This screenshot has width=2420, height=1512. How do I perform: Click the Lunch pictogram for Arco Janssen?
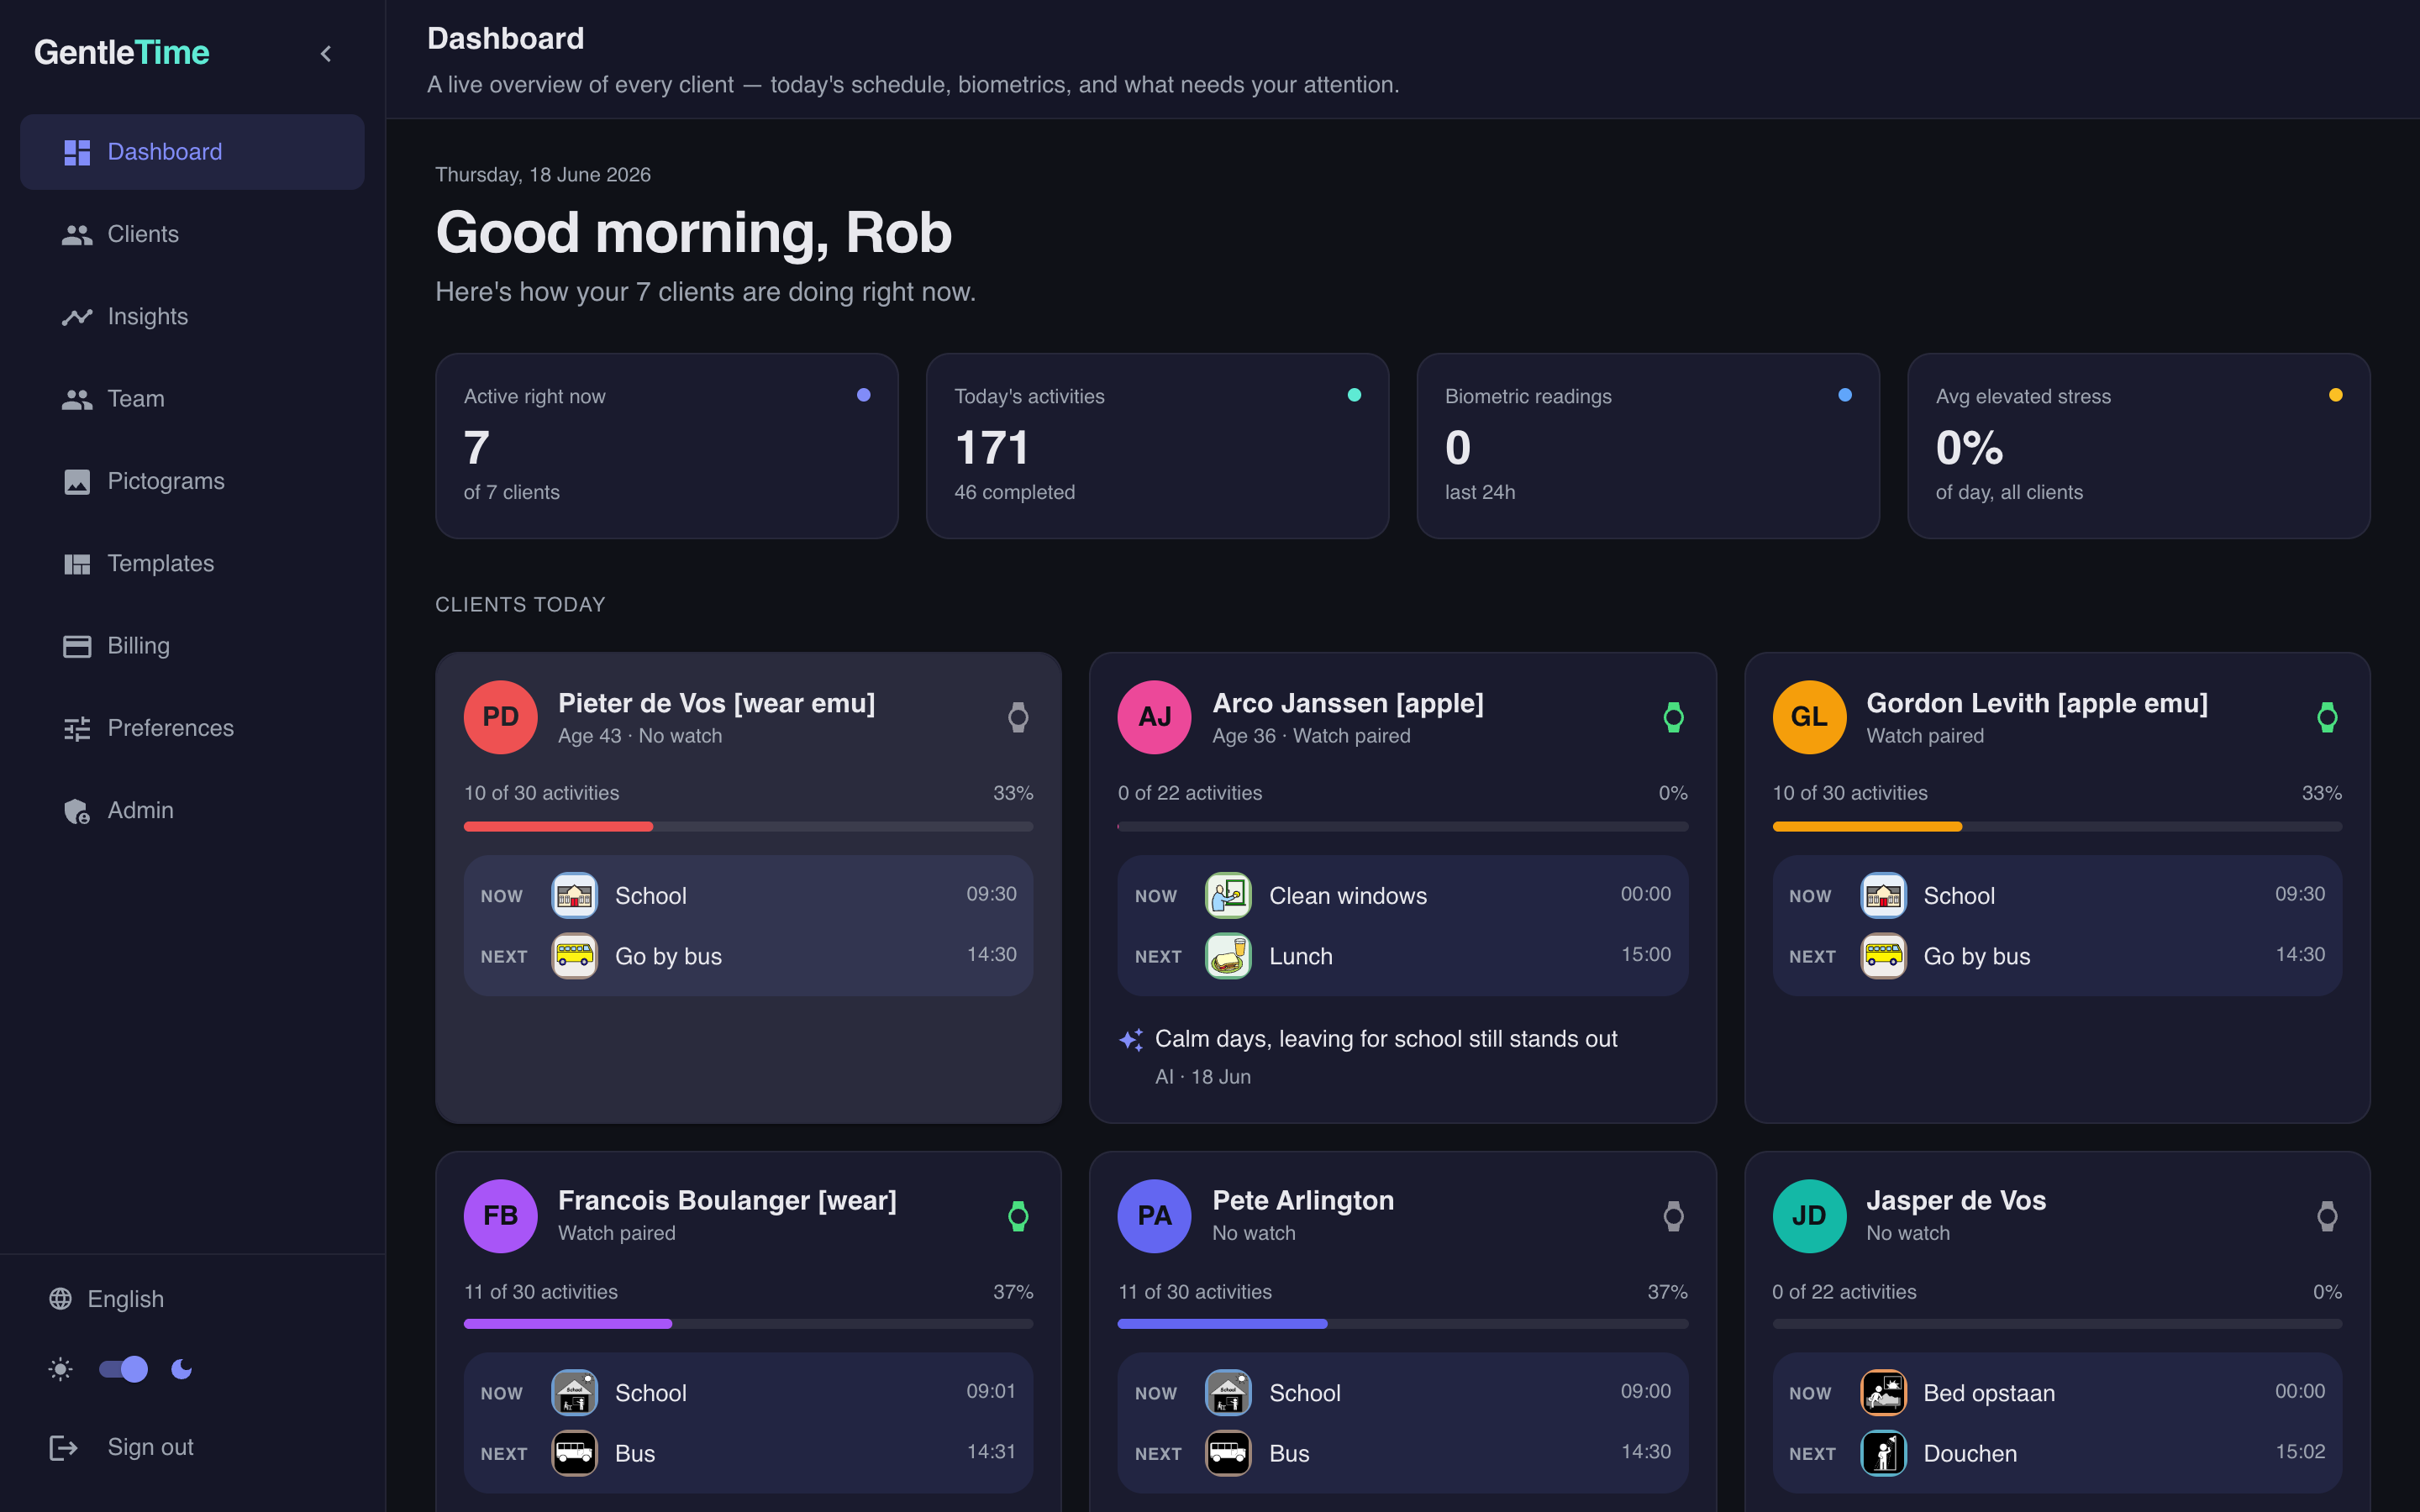1228,956
